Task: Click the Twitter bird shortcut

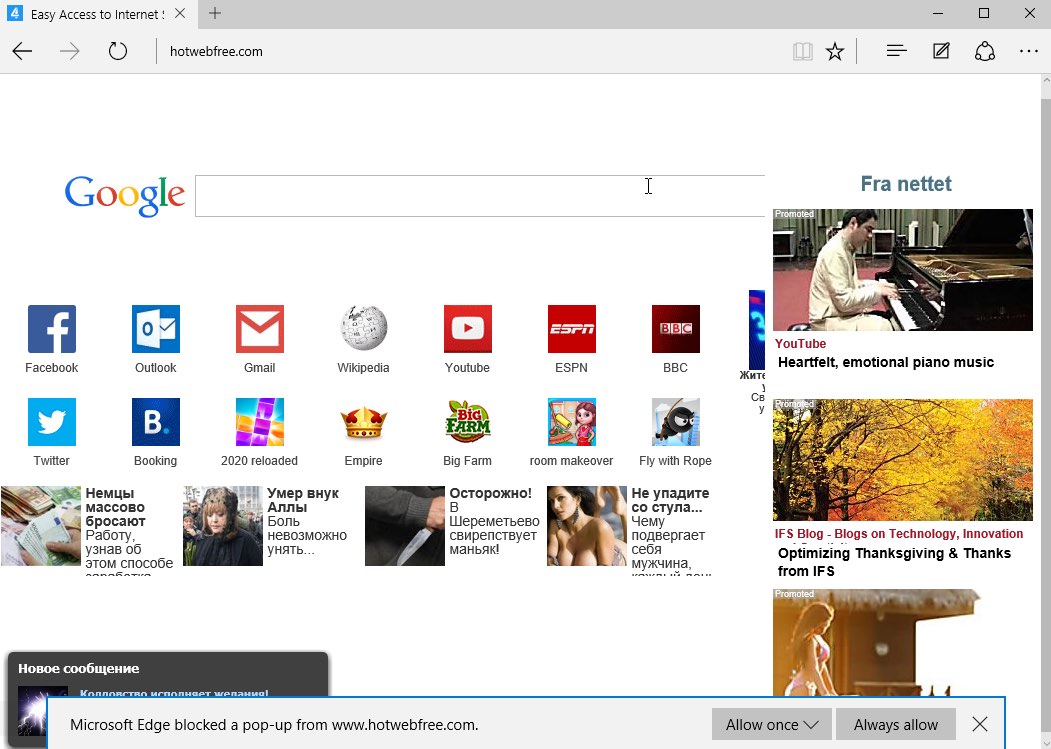Action: (52, 422)
